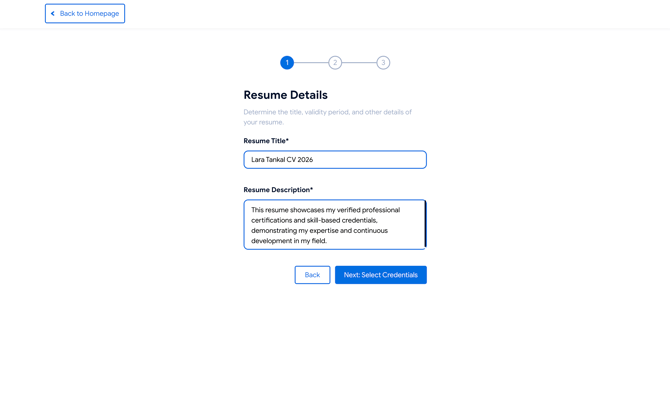Image resolution: width=670 pixels, height=419 pixels.
Task: Select step 1 in the progress indicator
Action: 287,63
